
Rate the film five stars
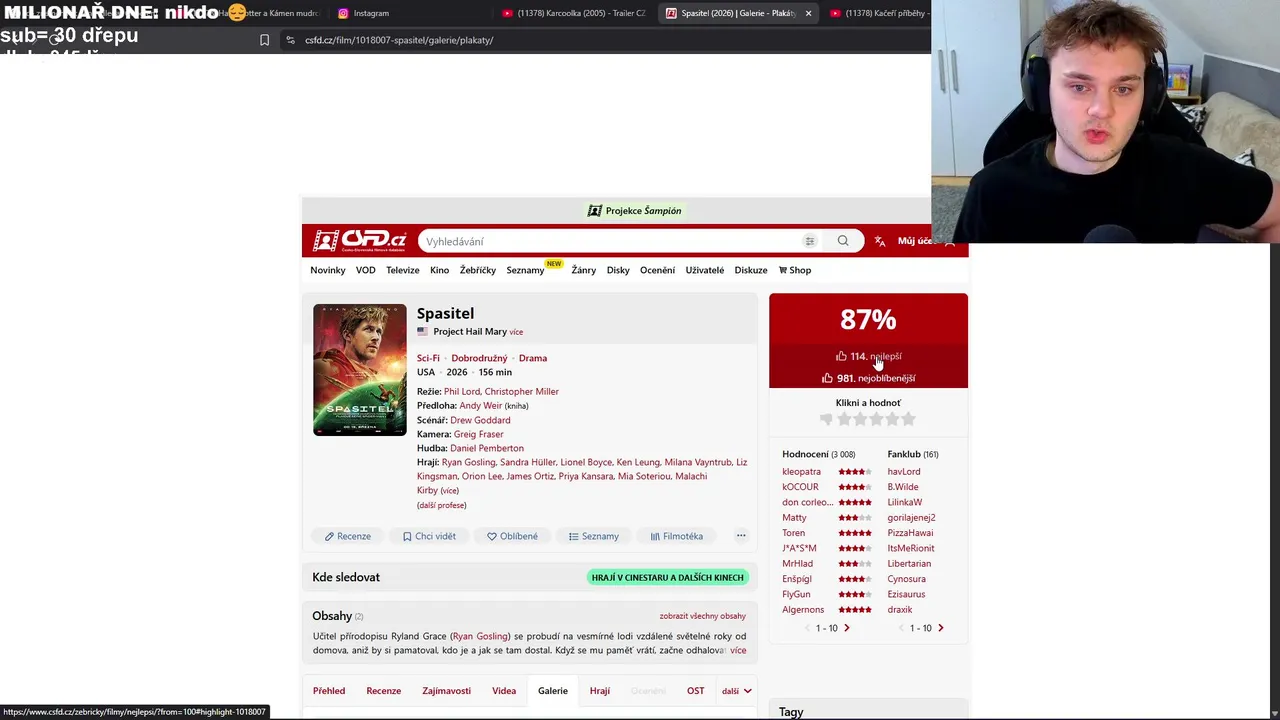pos(908,420)
